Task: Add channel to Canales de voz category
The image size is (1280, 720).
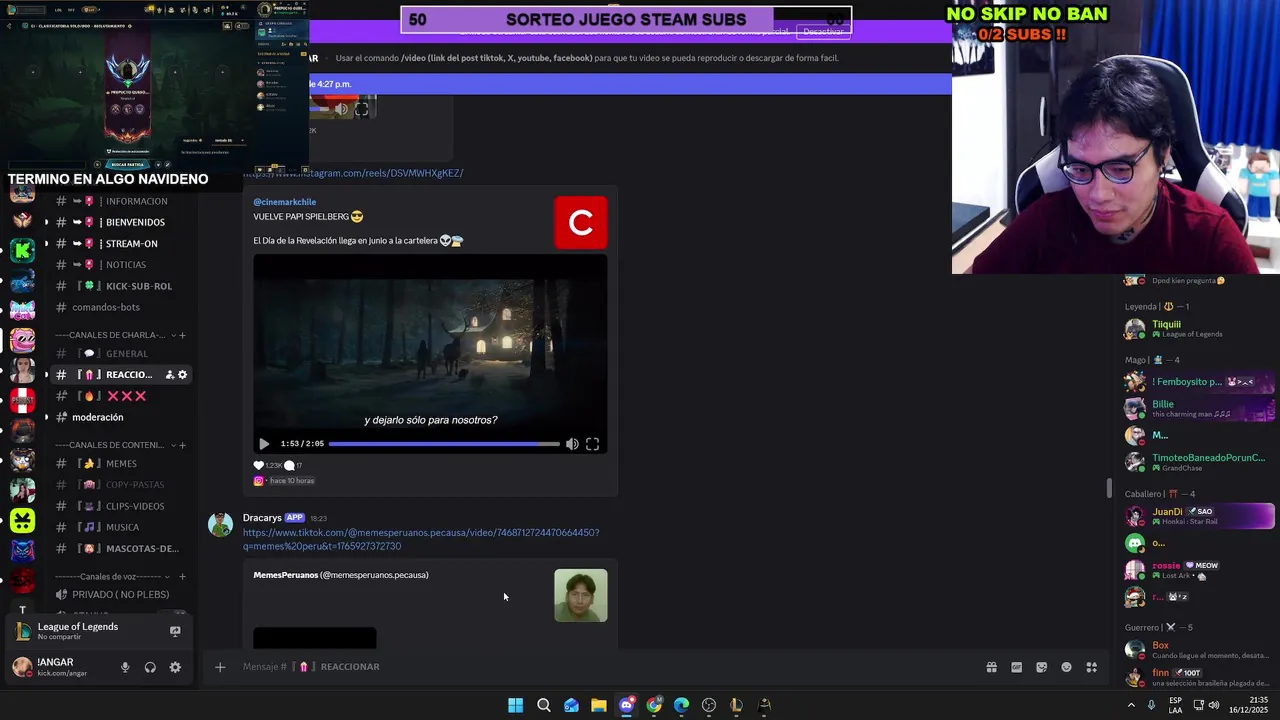Action: point(182,577)
